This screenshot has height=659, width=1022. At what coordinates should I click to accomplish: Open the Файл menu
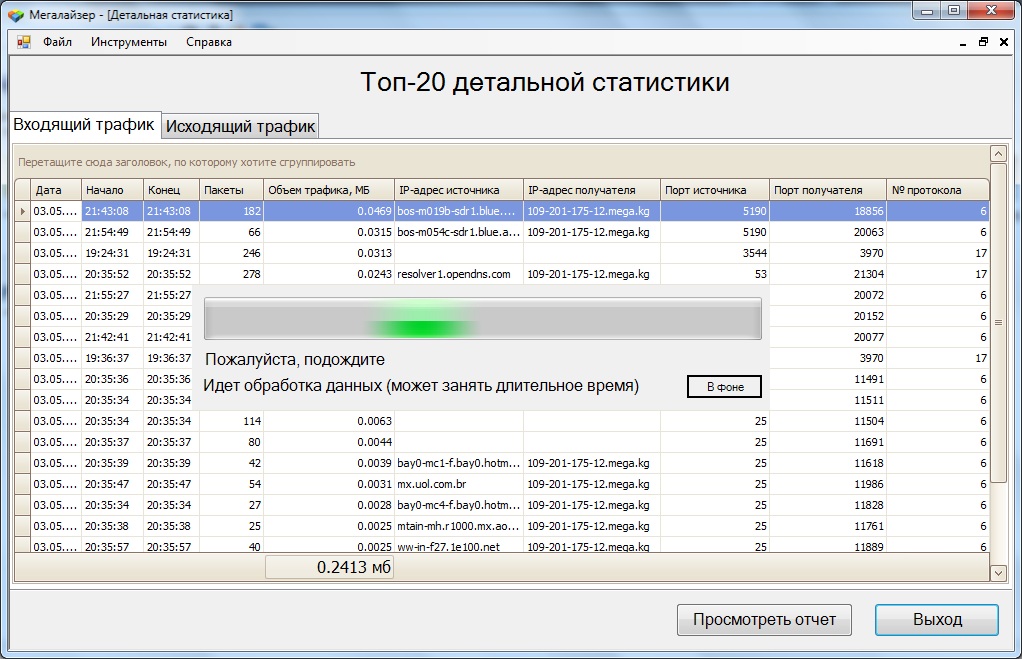click(x=57, y=42)
